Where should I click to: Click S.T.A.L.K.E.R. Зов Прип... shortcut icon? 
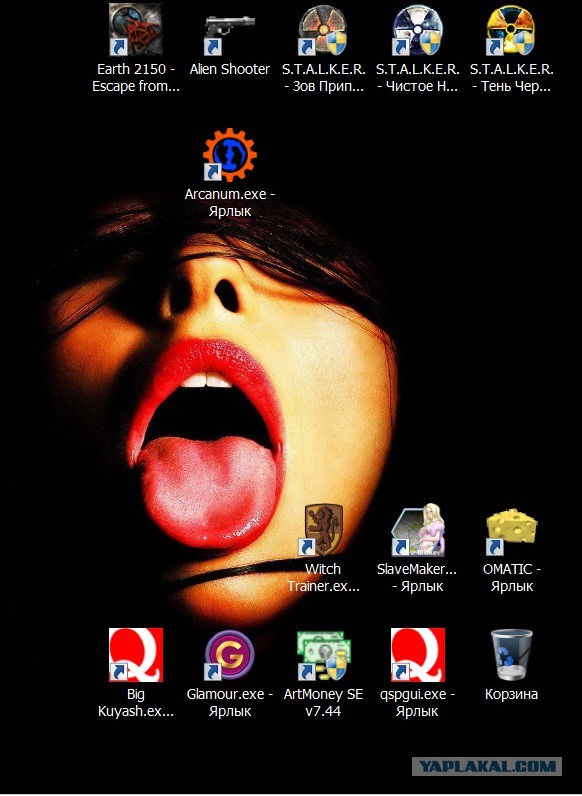click(323, 29)
